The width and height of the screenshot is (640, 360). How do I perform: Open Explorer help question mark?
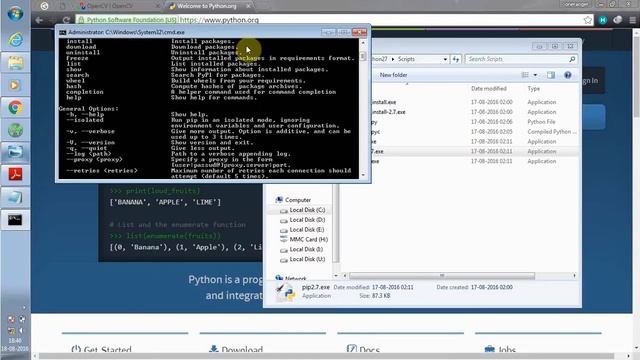pos(567,75)
